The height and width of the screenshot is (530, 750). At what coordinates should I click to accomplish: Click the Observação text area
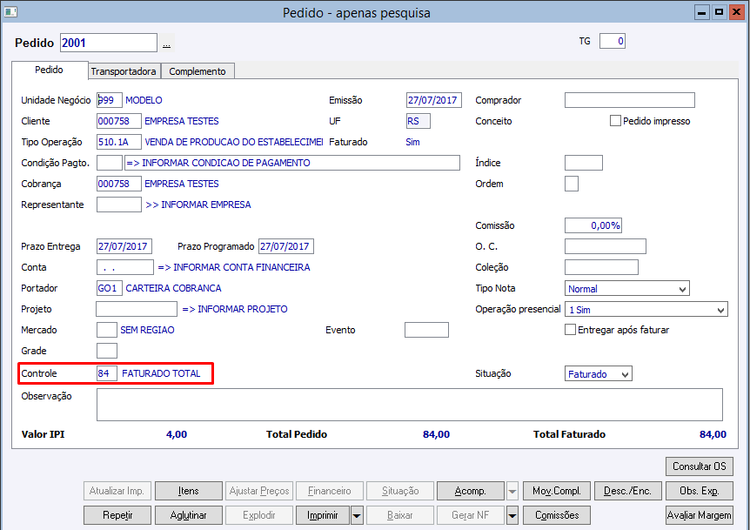pos(409,405)
